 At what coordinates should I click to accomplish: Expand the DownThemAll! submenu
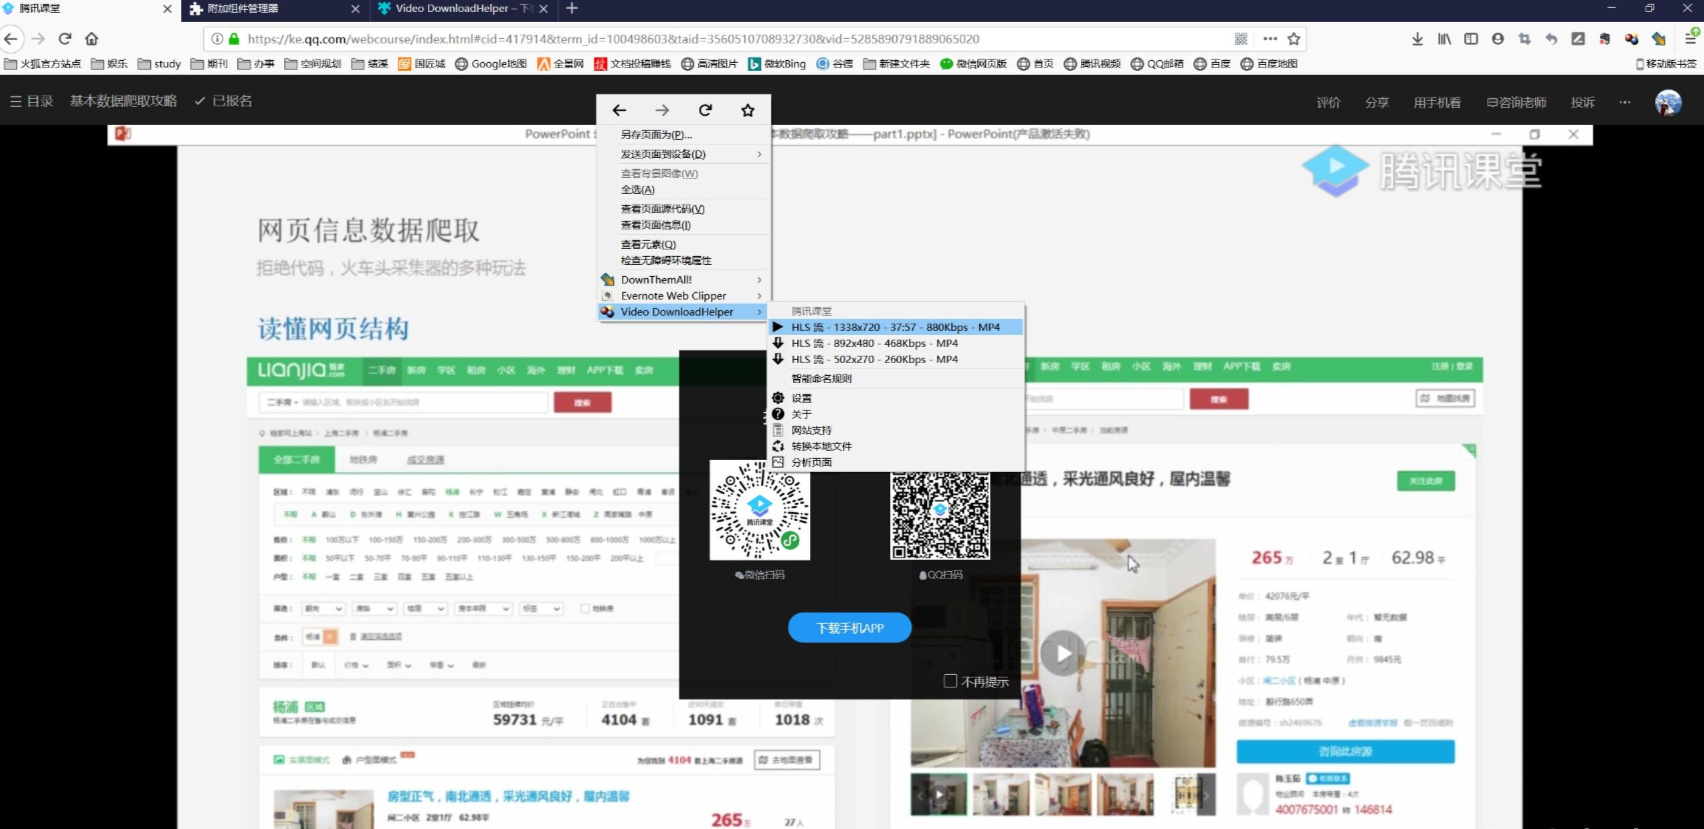(684, 280)
